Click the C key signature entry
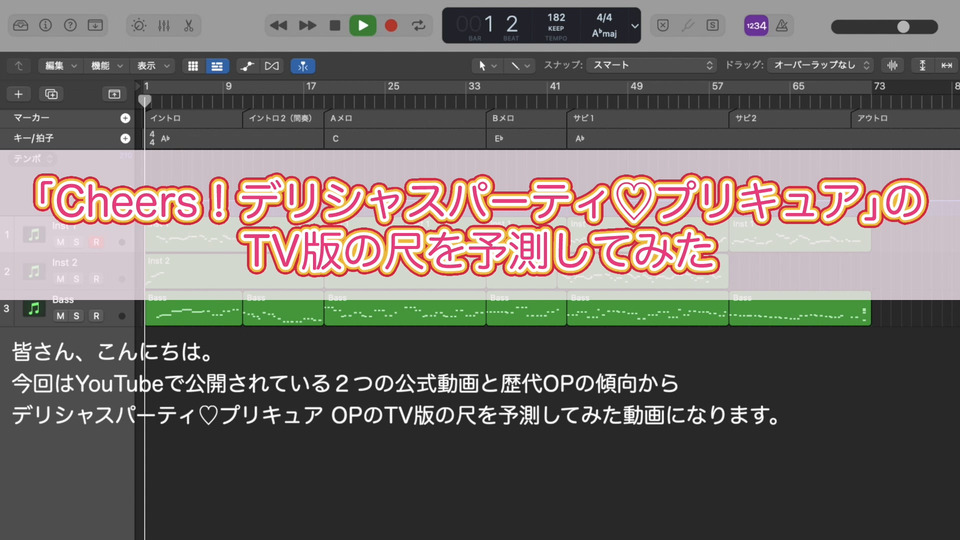960x540 pixels. pyautogui.click(x=336, y=139)
